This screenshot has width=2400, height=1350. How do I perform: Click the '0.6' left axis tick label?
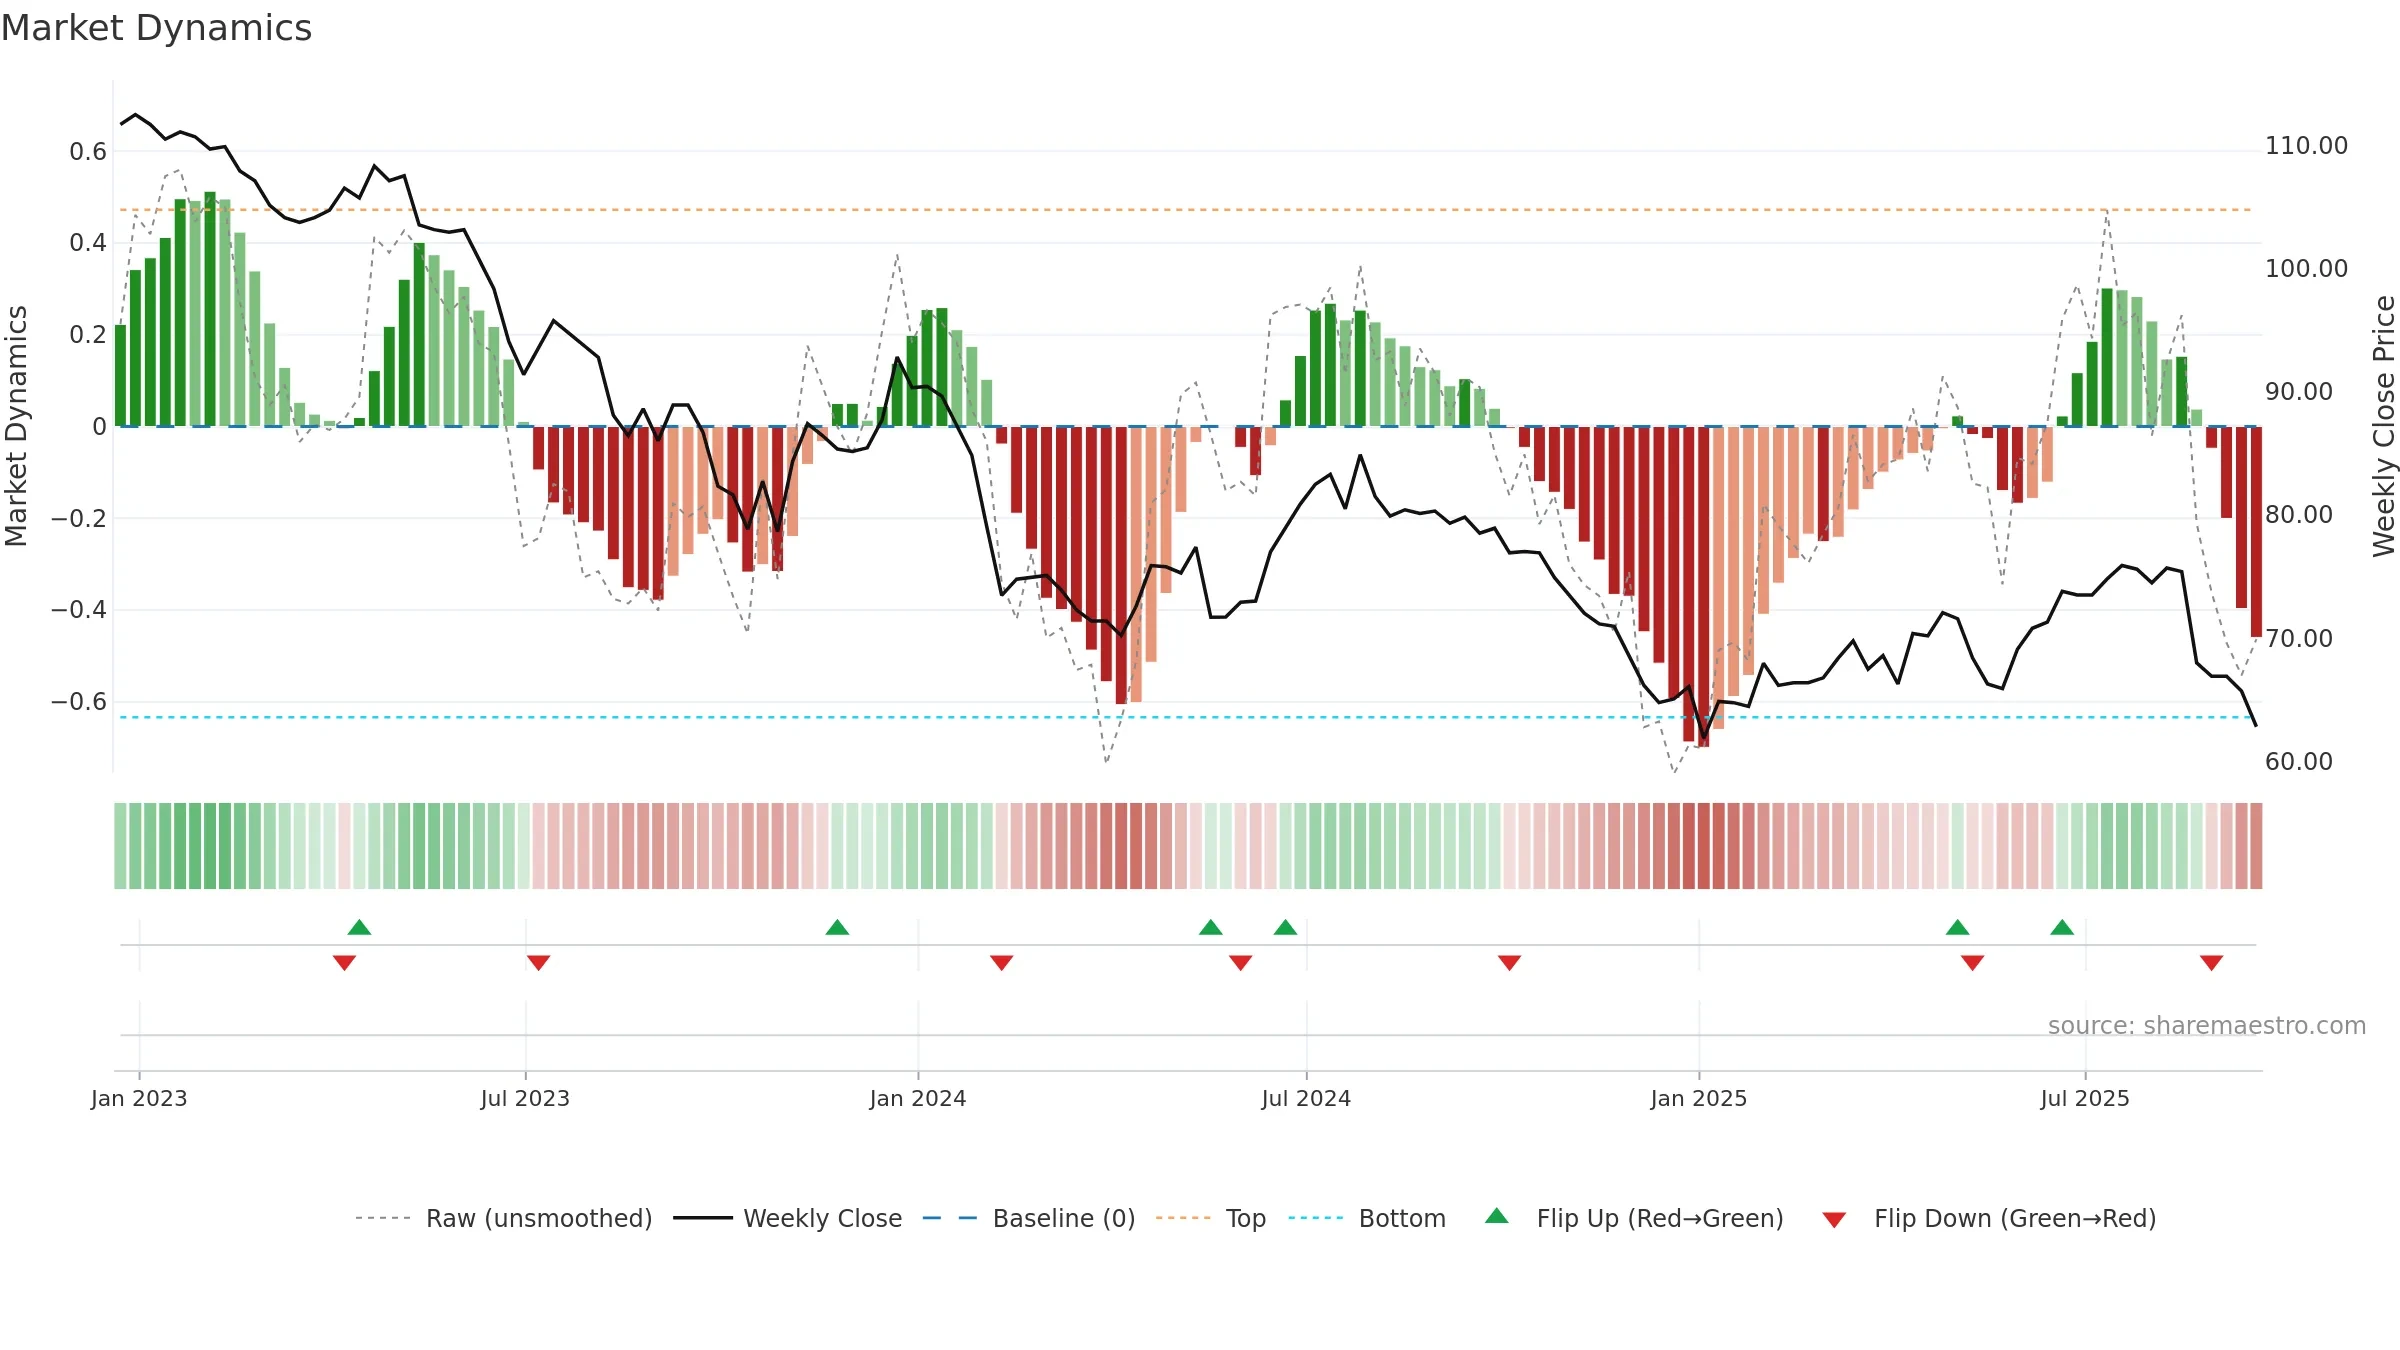[88, 152]
